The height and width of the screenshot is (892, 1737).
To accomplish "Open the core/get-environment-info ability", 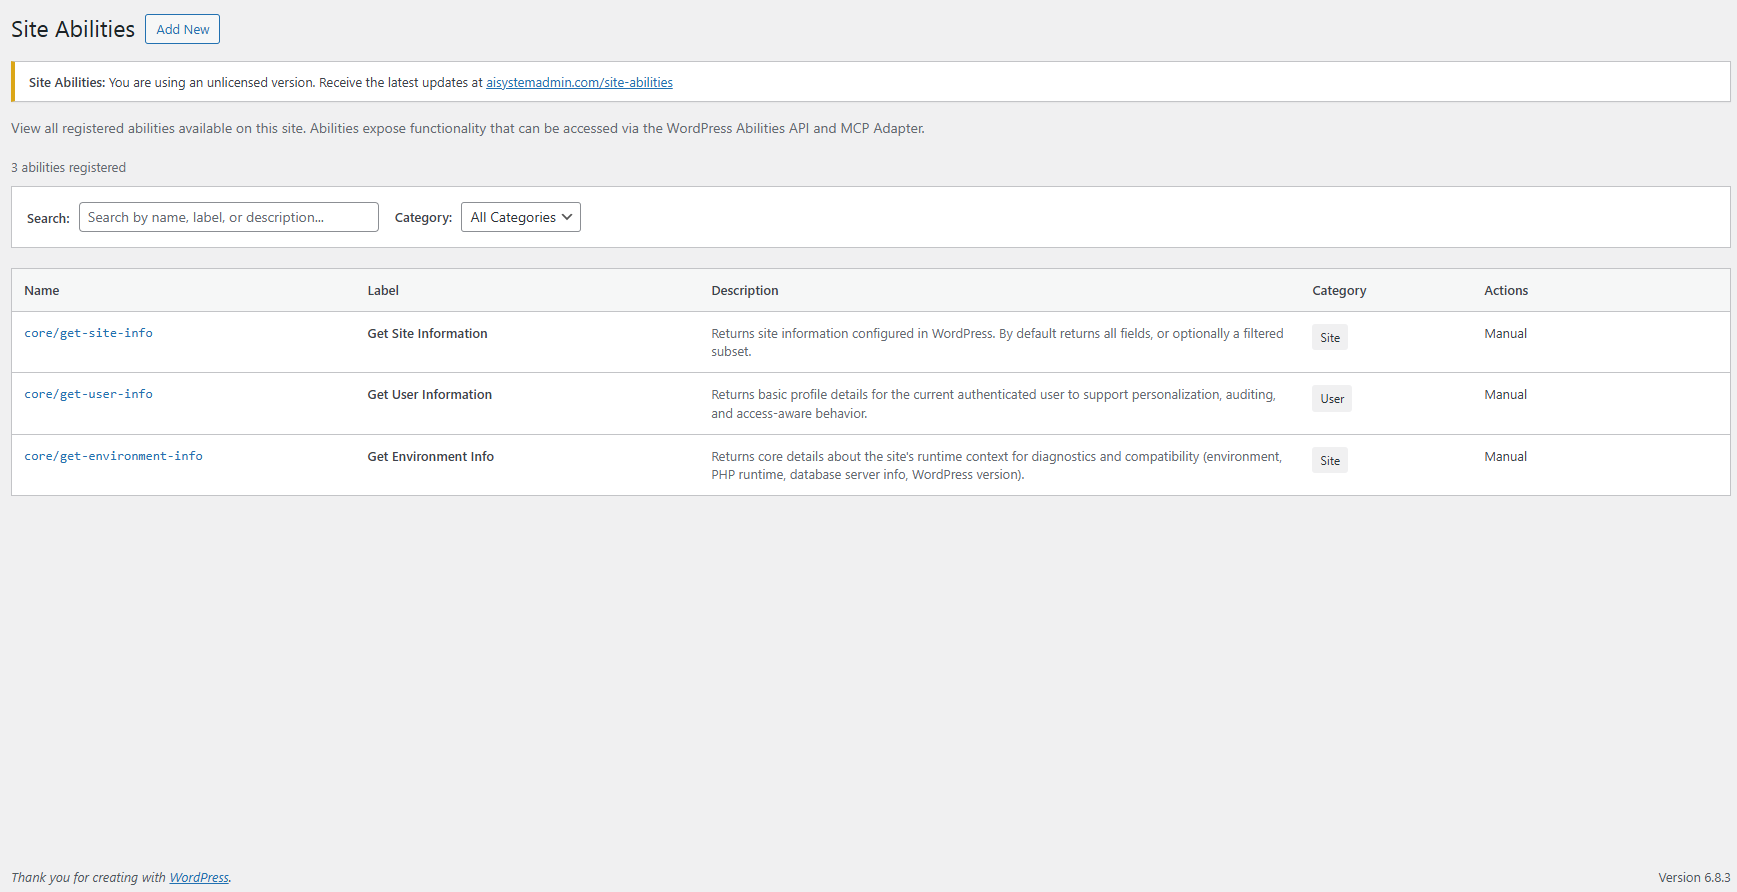I will pos(113,456).
